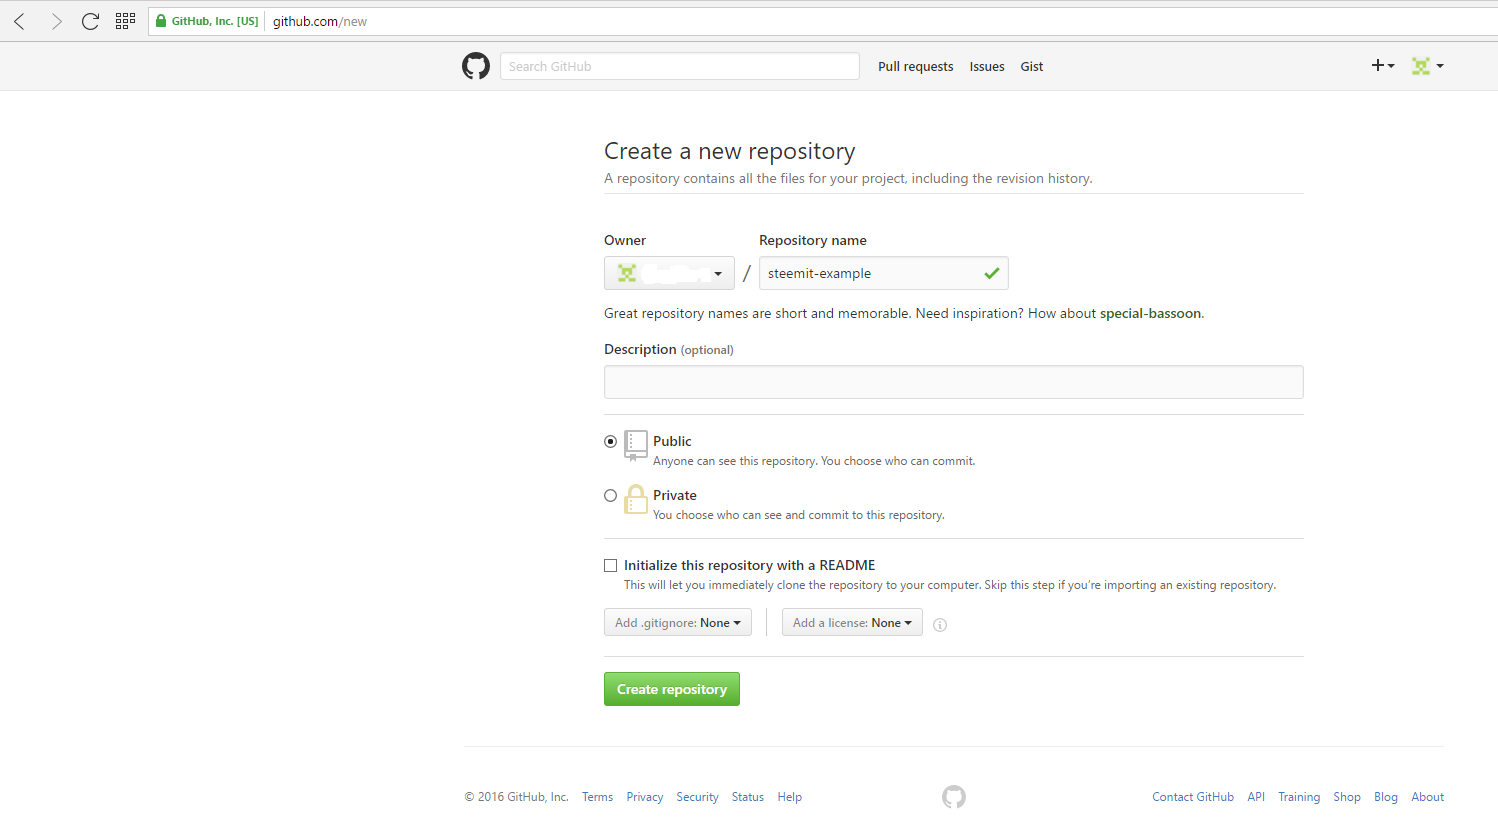Go back with the browser back arrow

20,21
